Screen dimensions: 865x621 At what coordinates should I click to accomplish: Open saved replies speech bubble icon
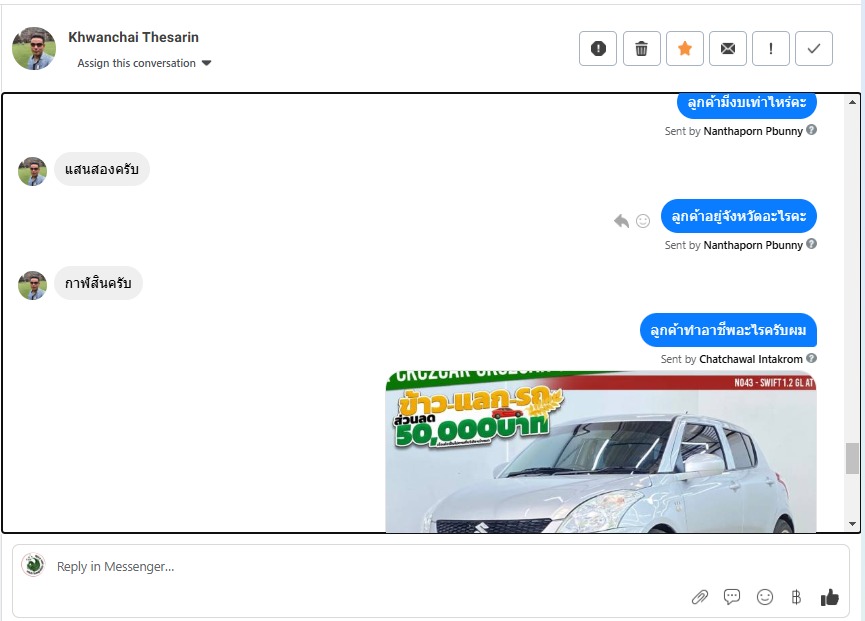tap(731, 597)
